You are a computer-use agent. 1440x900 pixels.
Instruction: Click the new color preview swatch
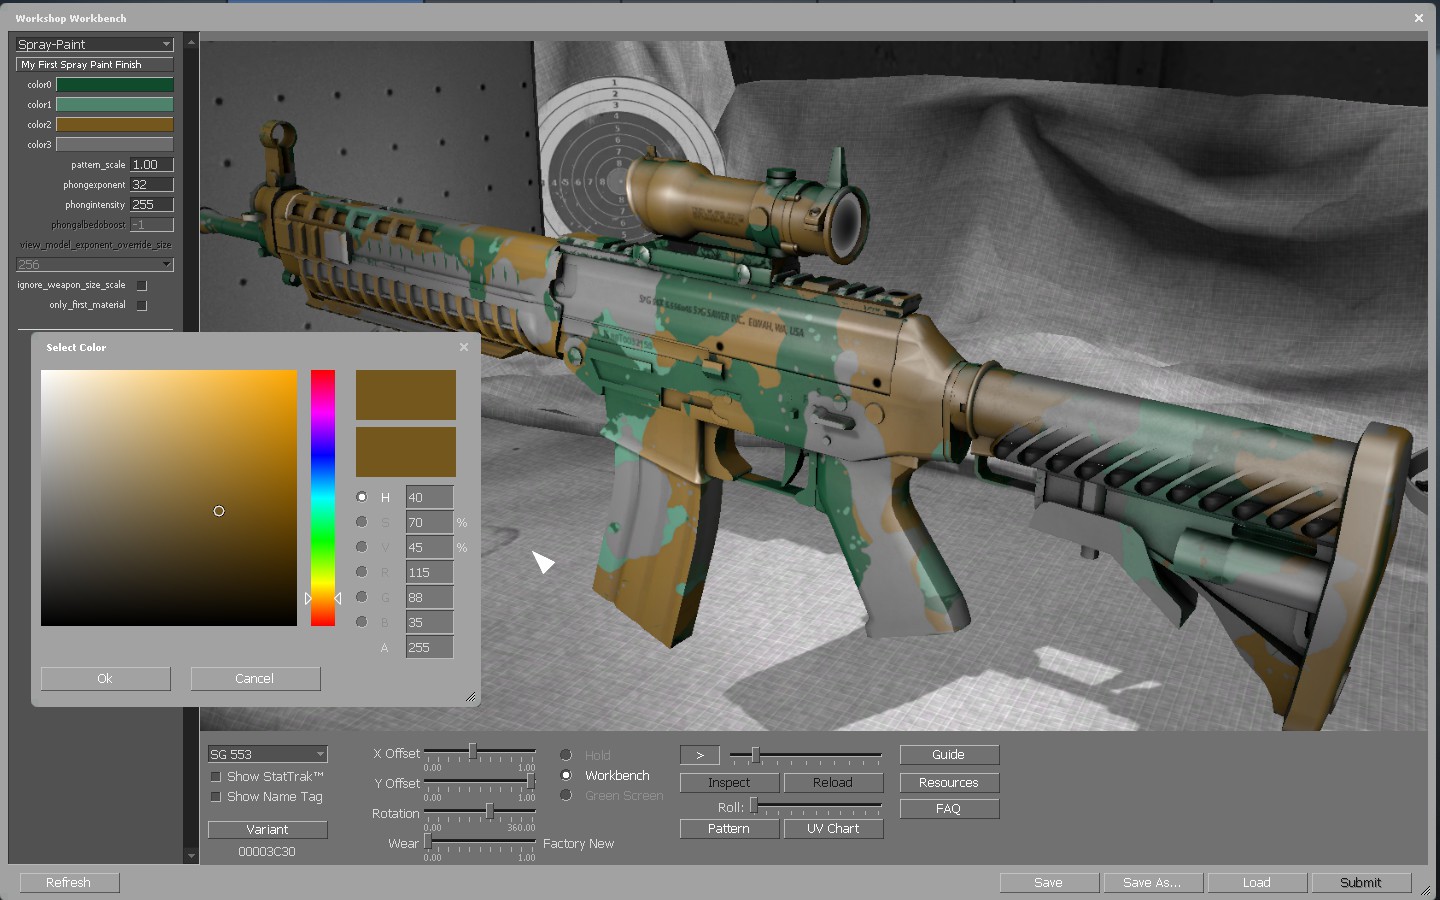(406, 395)
